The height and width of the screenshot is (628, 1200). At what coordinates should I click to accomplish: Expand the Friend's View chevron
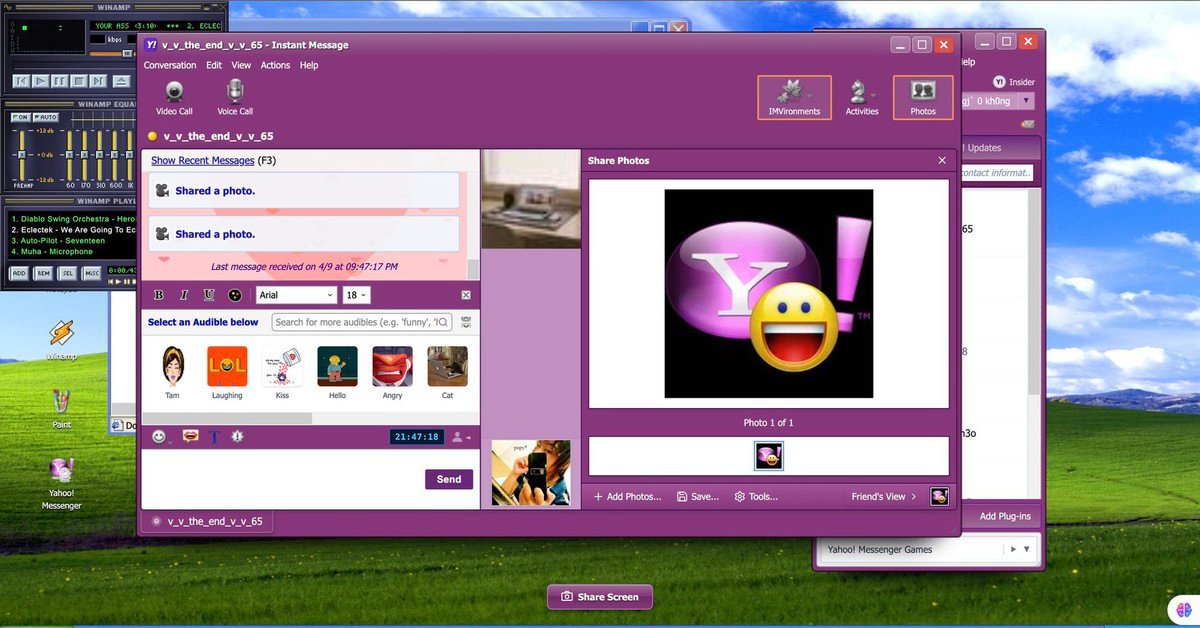click(913, 496)
